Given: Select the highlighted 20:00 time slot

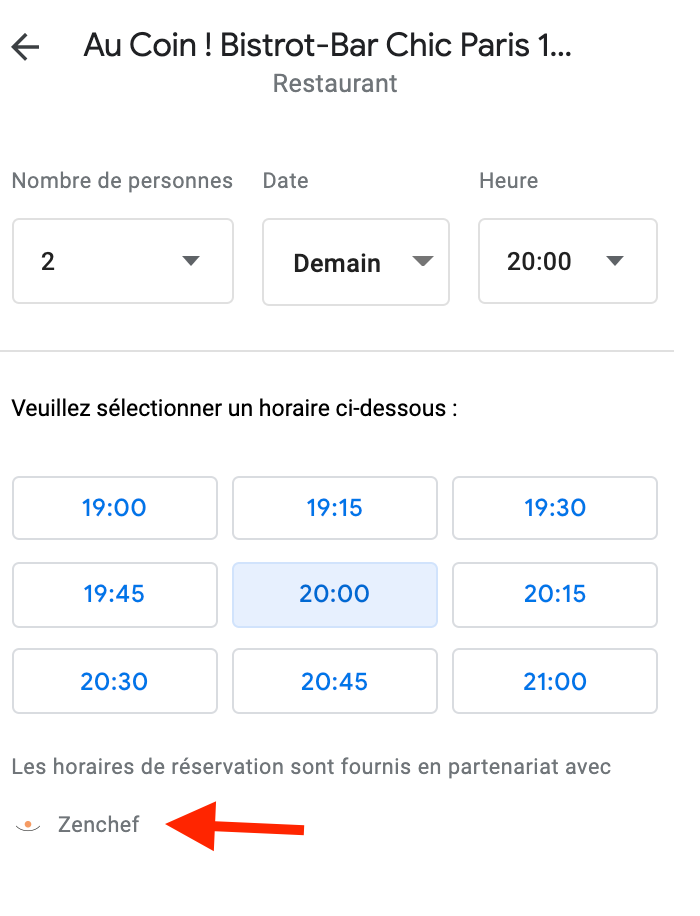Looking at the screenshot, I should (335, 595).
